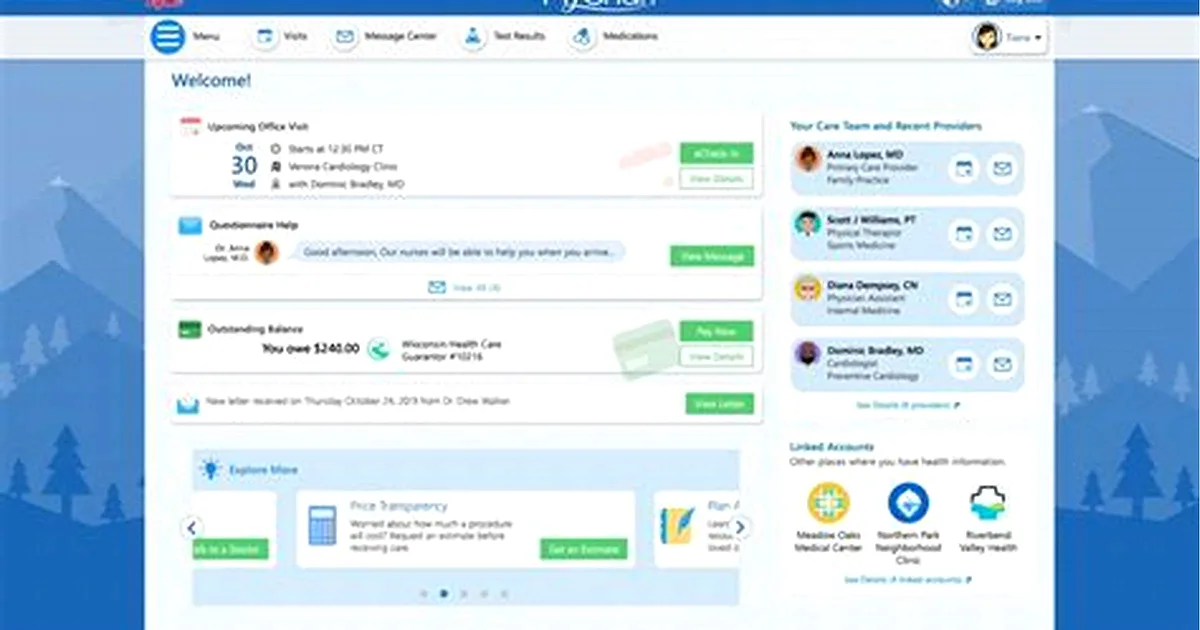
Task: Click the Questionnaire Help envelope icon
Action: tap(190, 225)
